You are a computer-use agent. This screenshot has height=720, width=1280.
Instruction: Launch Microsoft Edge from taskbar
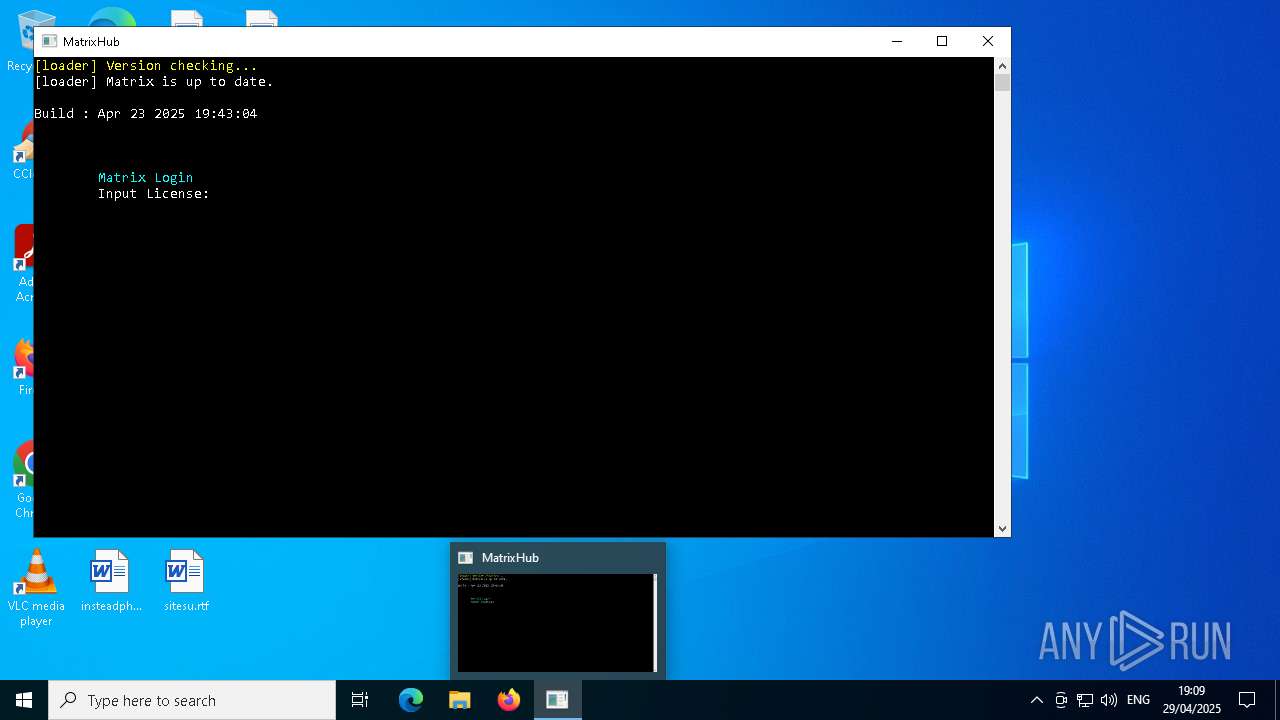pyautogui.click(x=411, y=700)
